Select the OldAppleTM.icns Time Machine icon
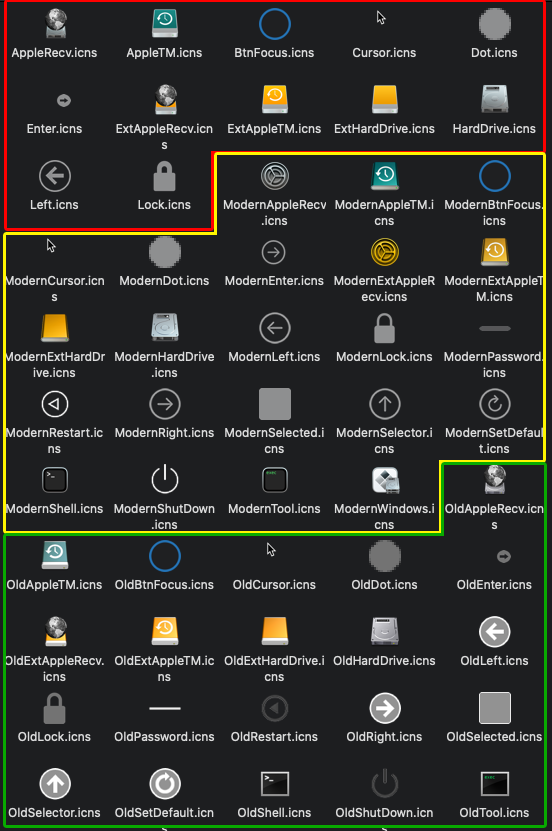 (x=55, y=555)
